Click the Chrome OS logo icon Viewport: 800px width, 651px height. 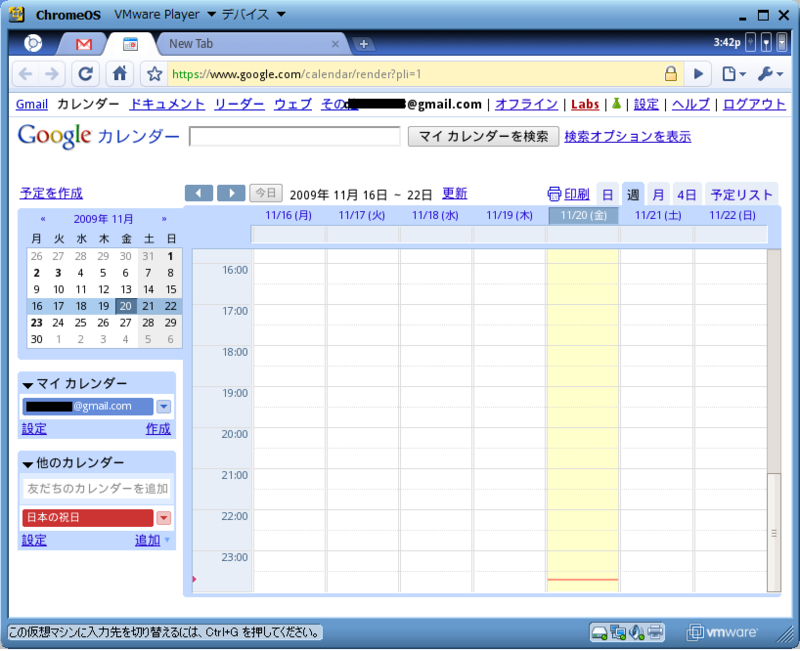[x=33, y=43]
